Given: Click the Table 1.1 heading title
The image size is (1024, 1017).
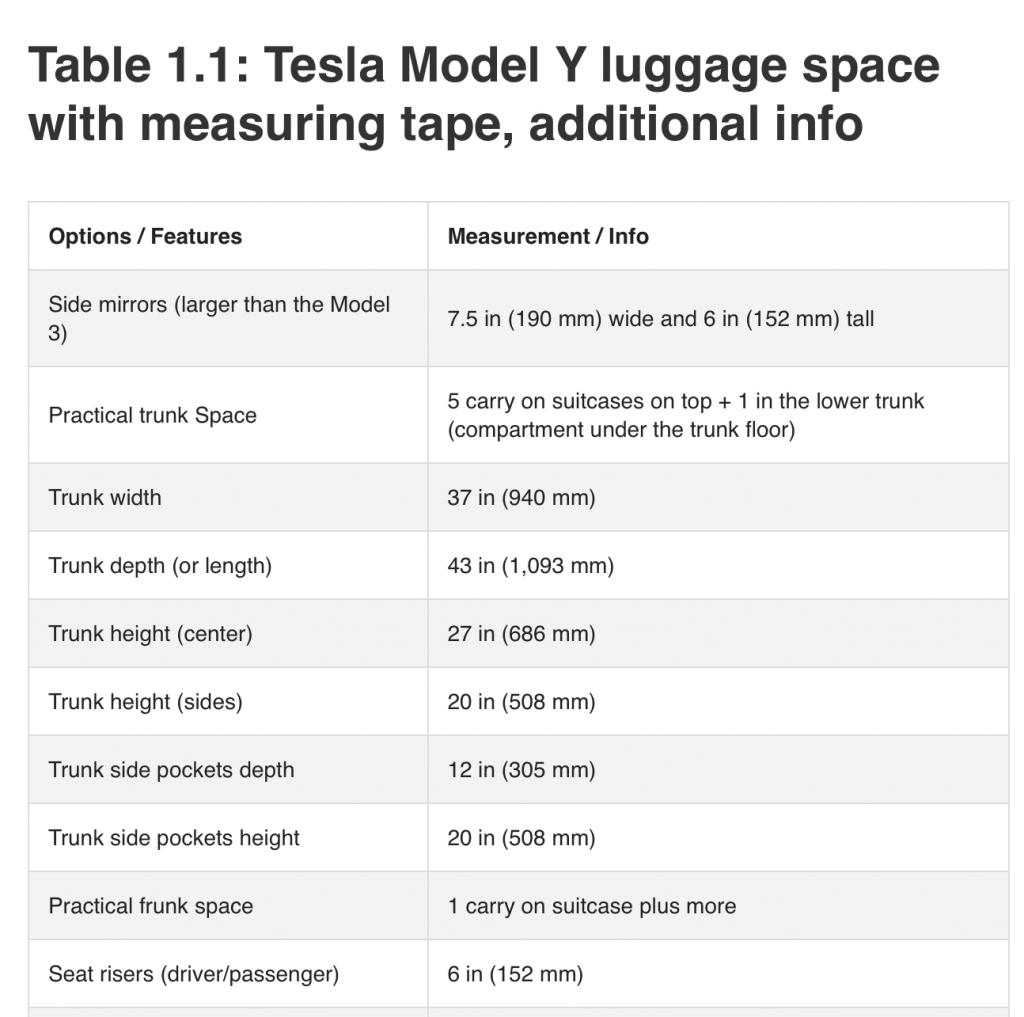Looking at the screenshot, I should click(484, 95).
